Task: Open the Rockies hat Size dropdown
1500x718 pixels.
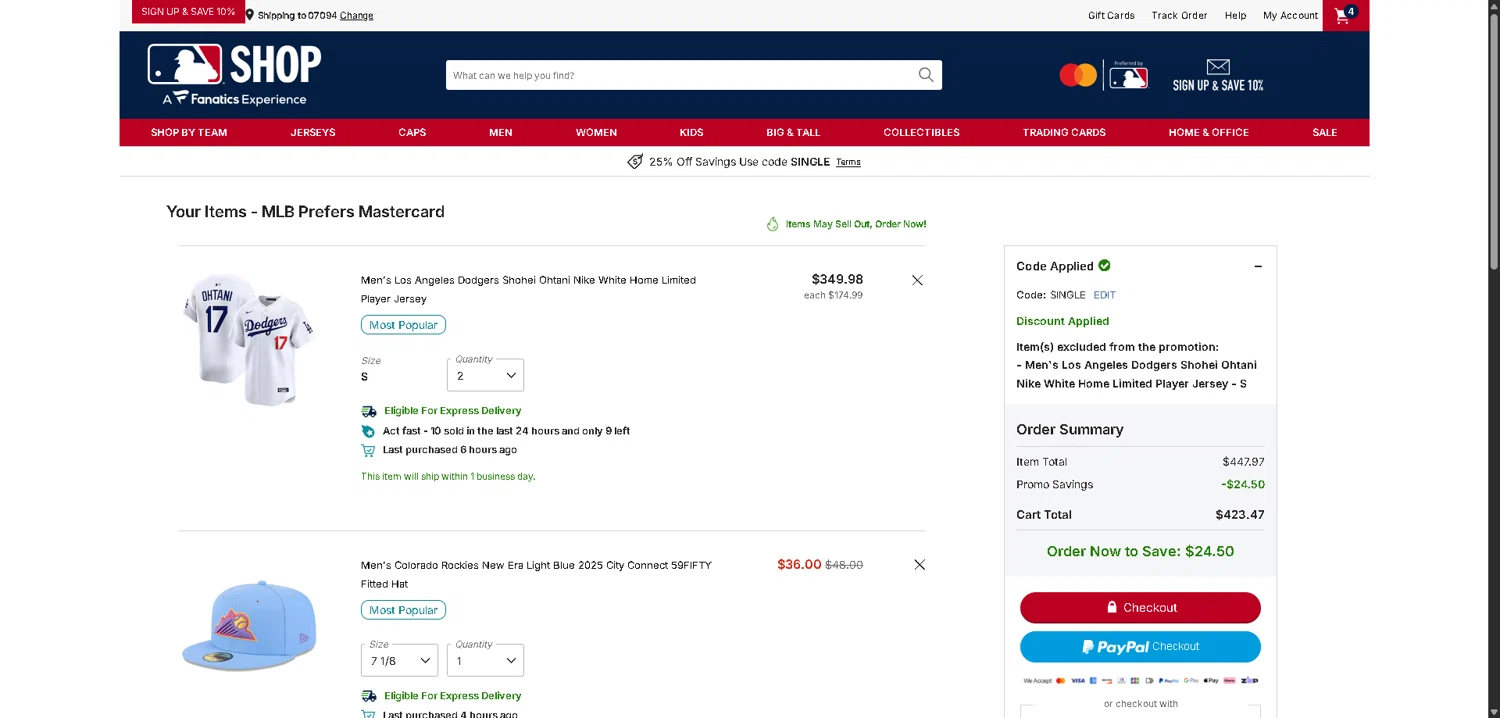Action: point(399,660)
